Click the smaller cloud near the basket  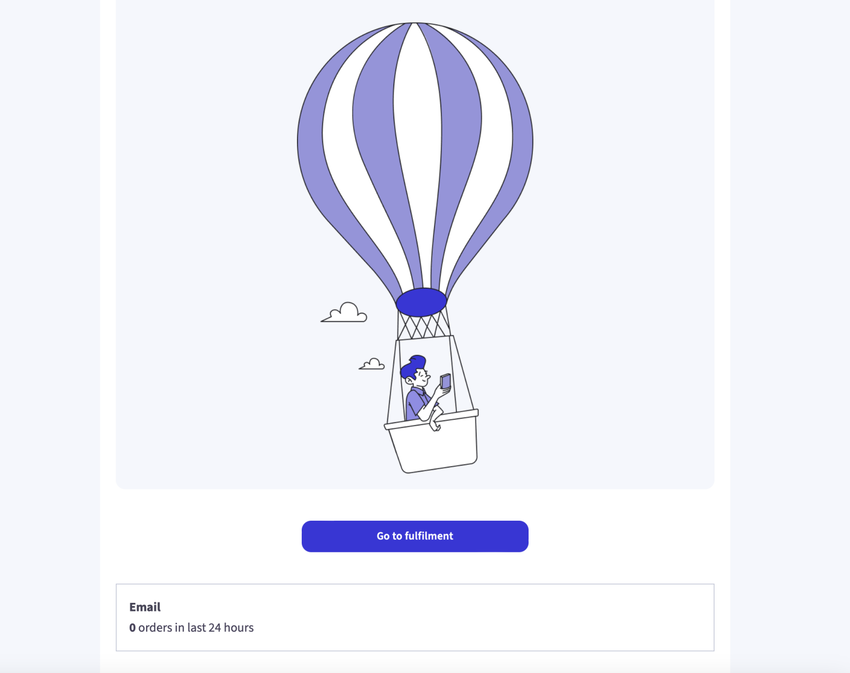click(372, 364)
